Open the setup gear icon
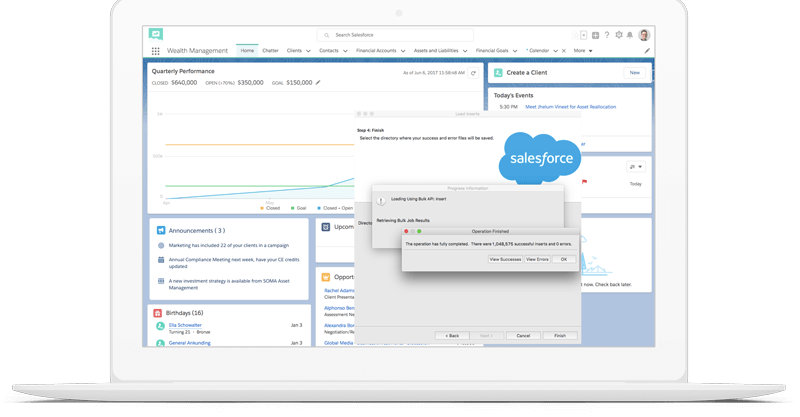Viewport: 800px width, 417px height. (619, 35)
